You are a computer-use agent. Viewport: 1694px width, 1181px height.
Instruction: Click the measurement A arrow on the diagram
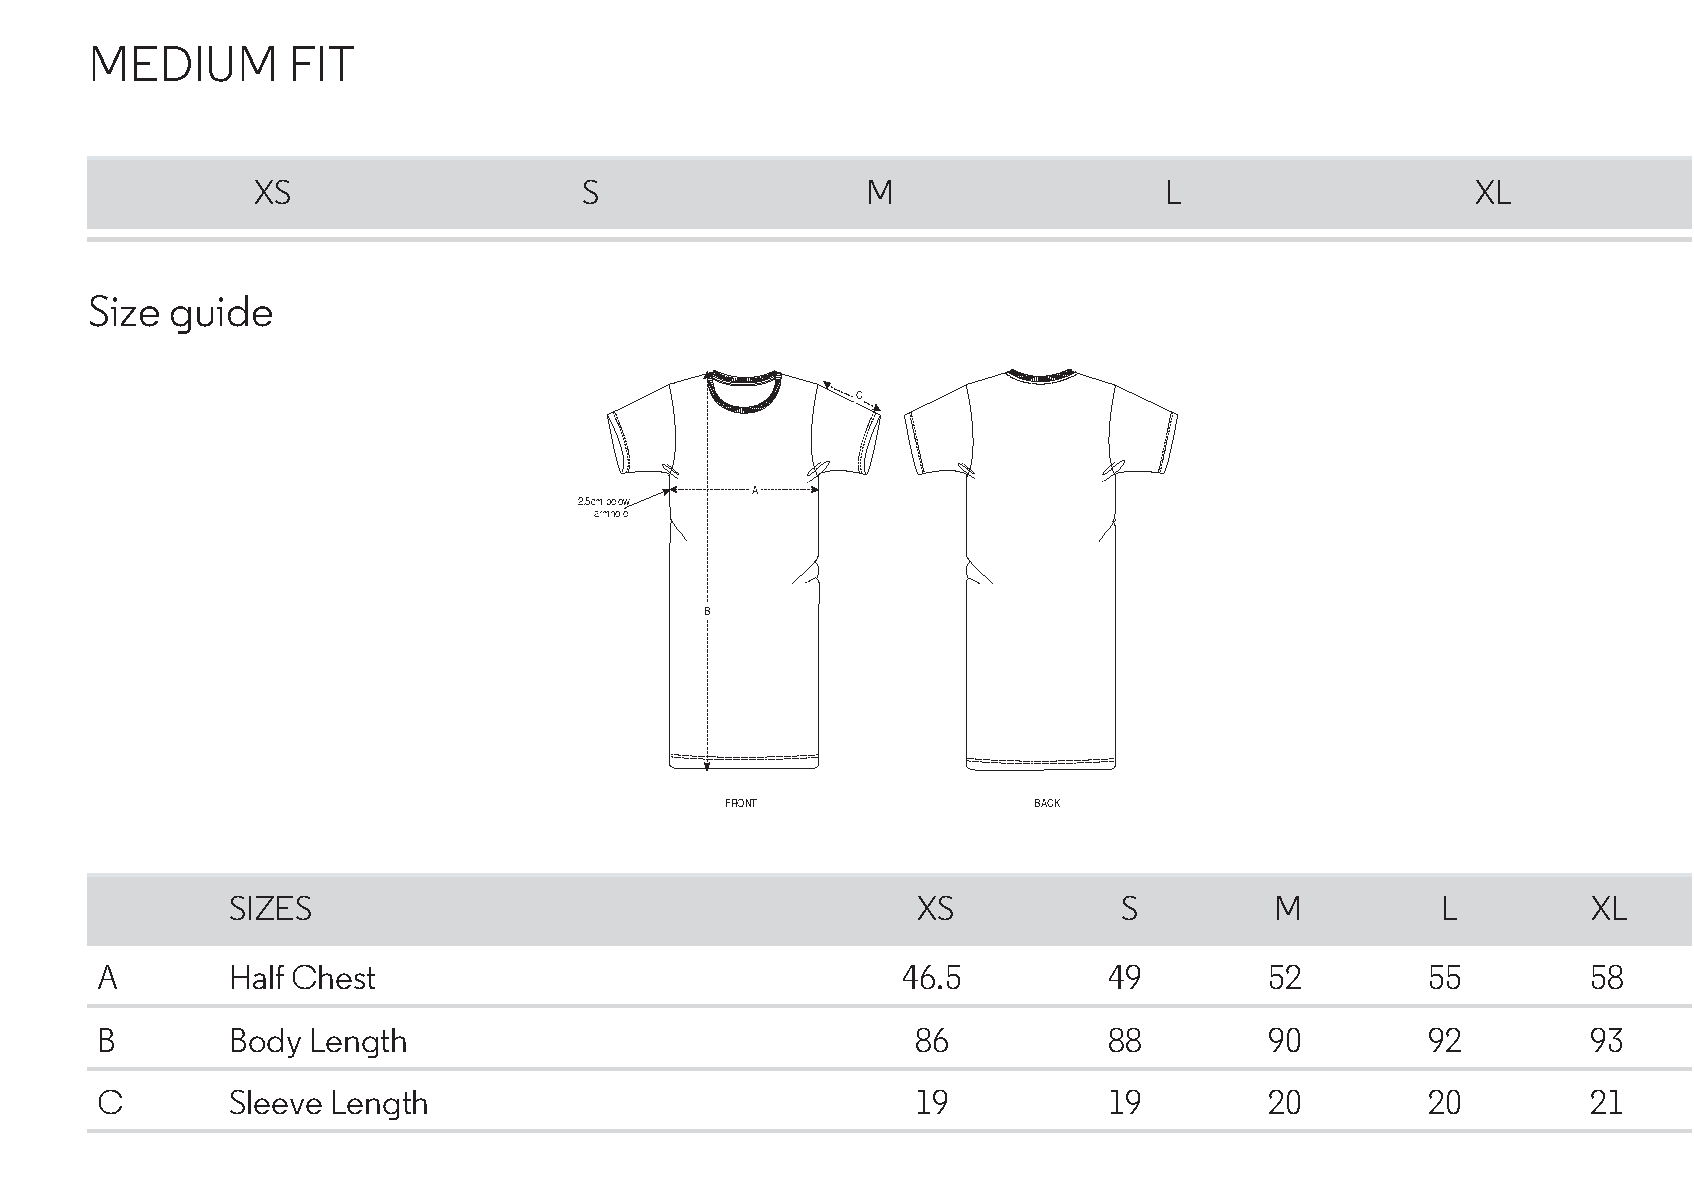coord(744,490)
